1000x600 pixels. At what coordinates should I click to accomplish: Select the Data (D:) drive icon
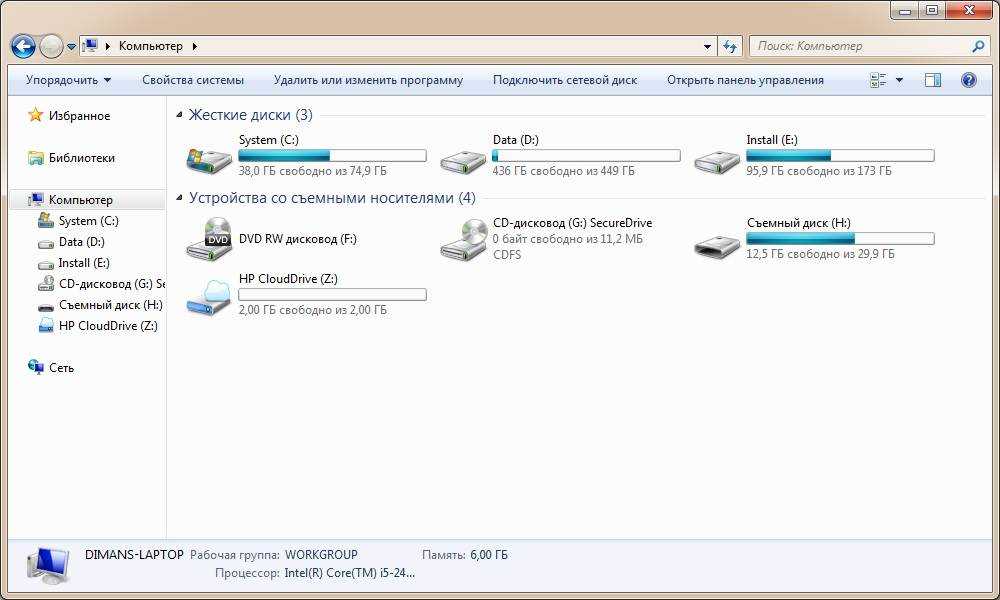(463, 161)
